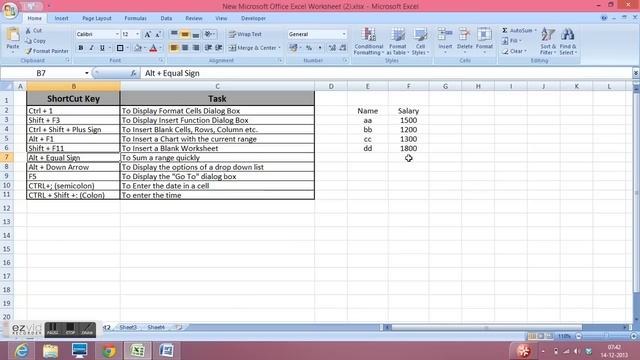The height and width of the screenshot is (360, 640).
Task: Open Find & Select menu
Action: click(x=568, y=41)
